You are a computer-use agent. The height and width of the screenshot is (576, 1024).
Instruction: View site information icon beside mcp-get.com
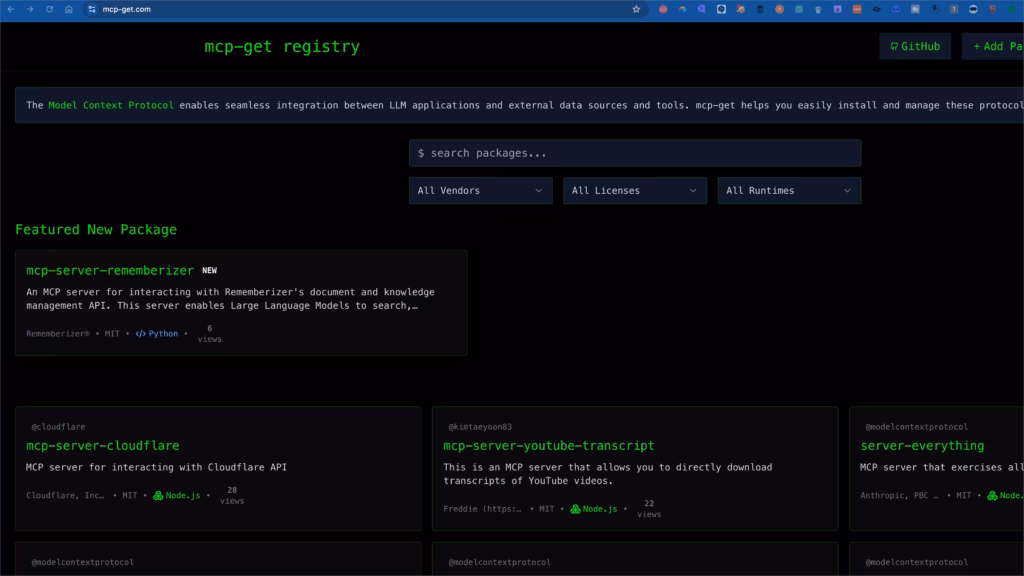click(91, 9)
